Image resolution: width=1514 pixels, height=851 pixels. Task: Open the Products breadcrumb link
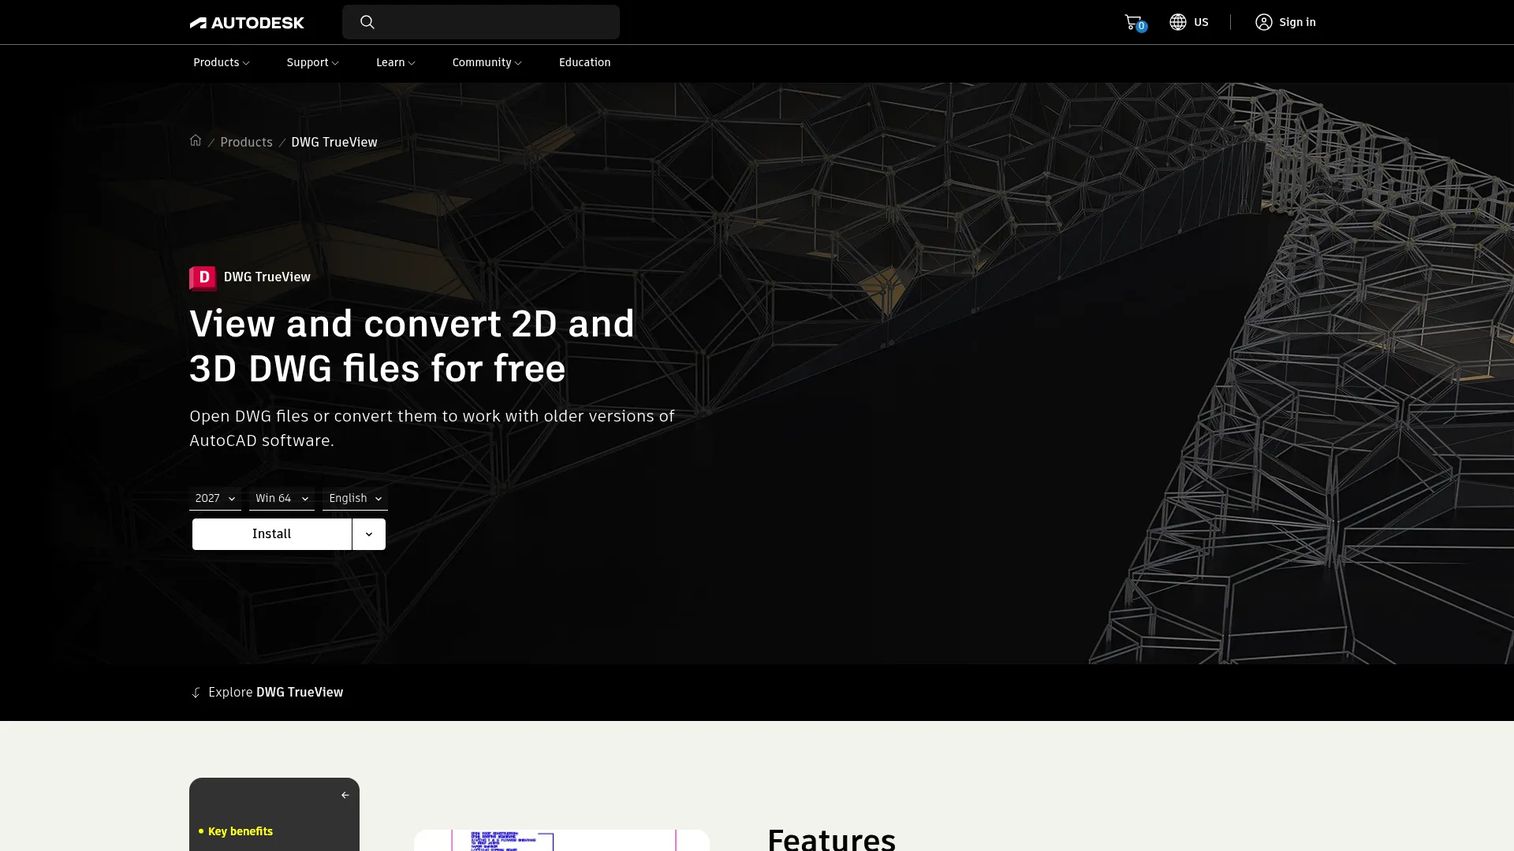pos(246,142)
